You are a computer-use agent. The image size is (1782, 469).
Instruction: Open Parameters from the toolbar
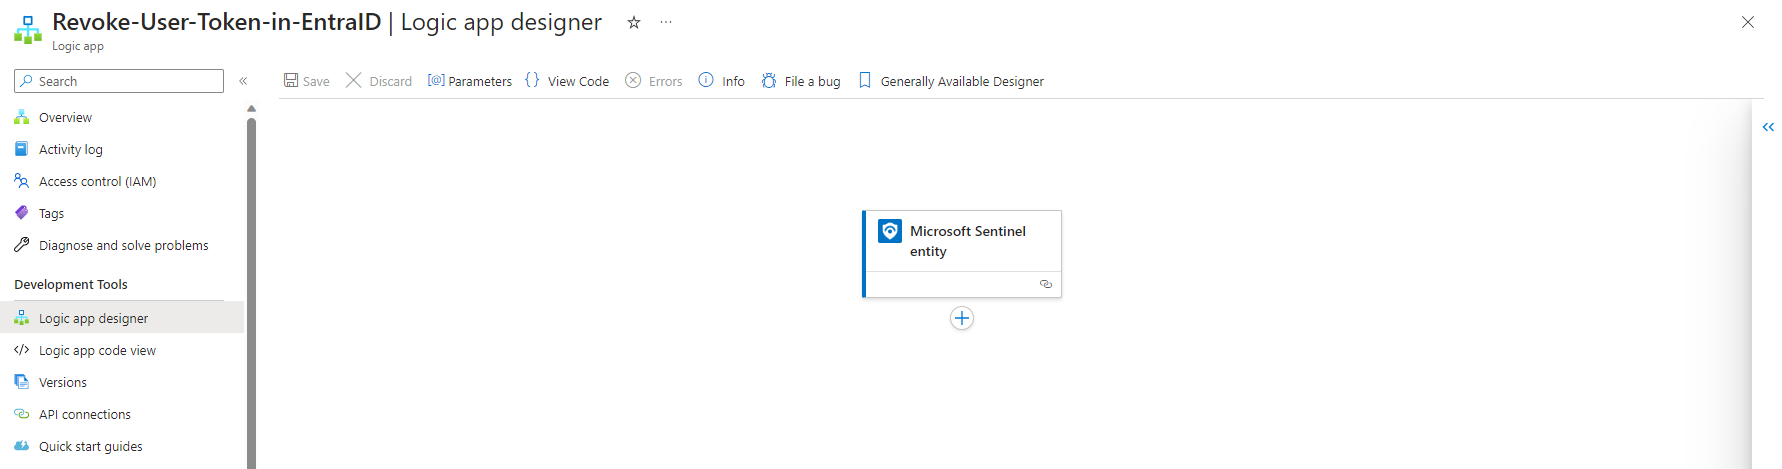pos(470,81)
